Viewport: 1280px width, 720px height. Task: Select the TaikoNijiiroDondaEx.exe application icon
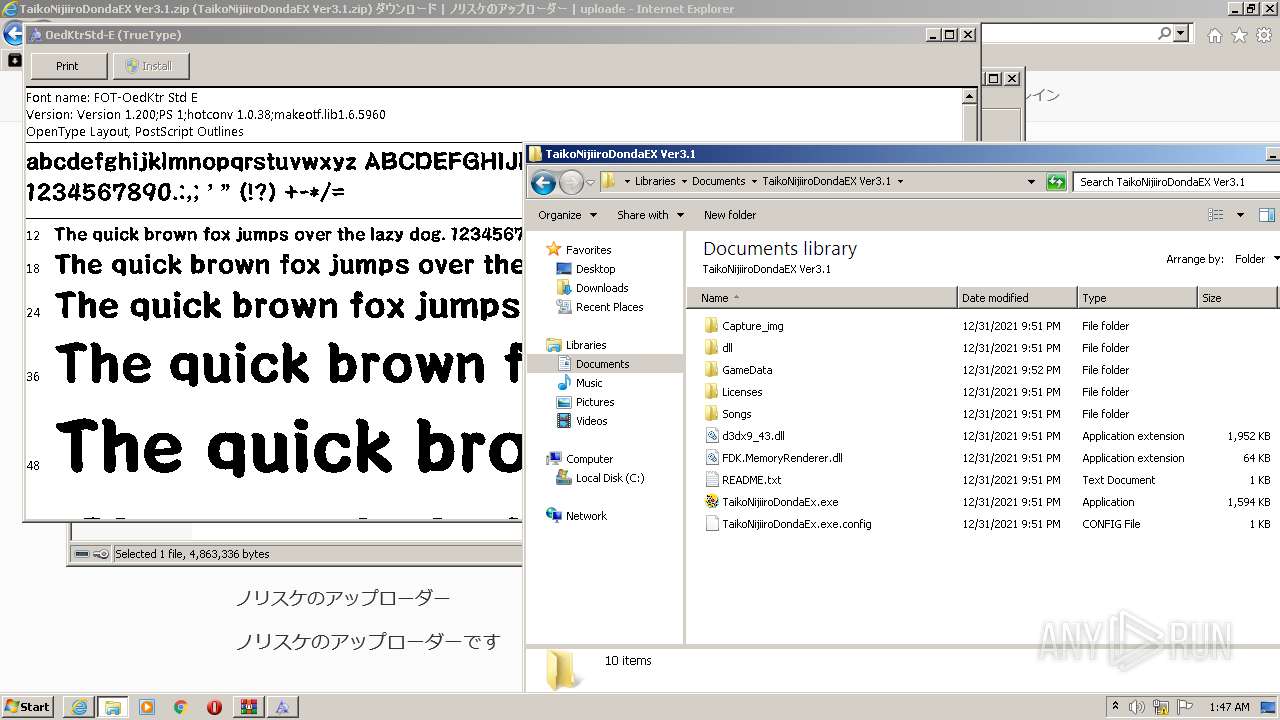coord(711,502)
